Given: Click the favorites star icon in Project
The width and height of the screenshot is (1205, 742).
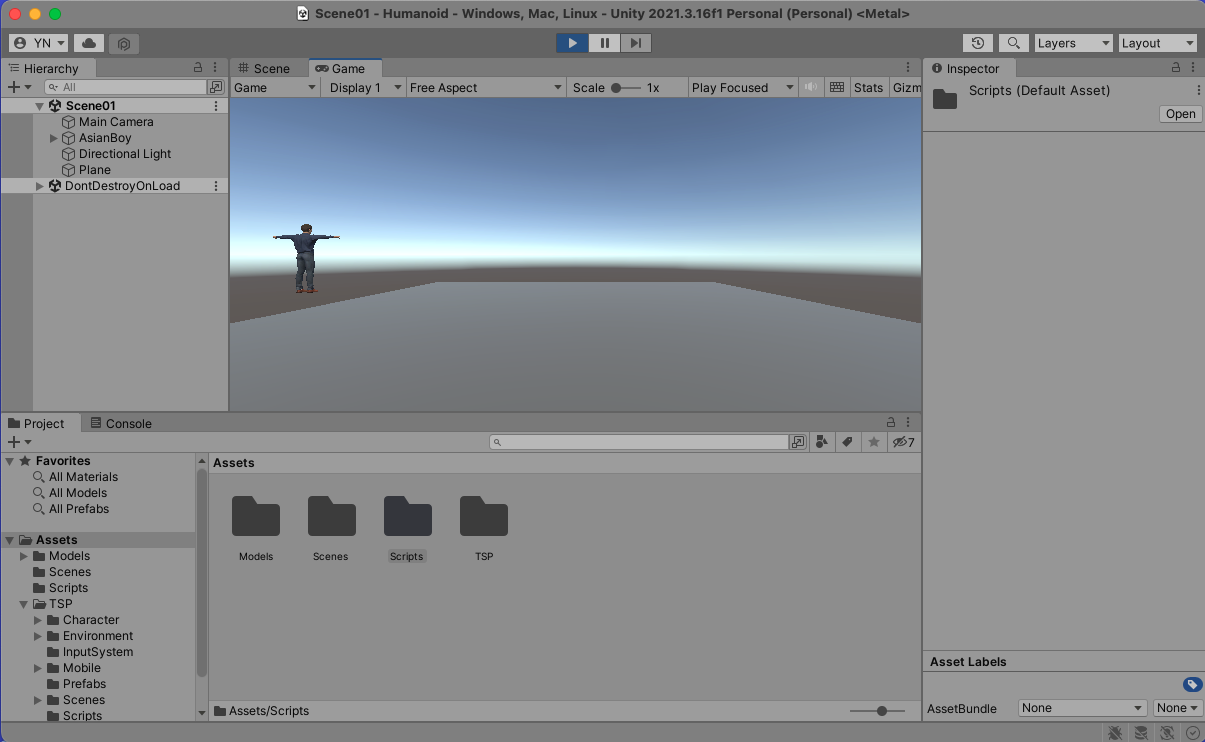Looking at the screenshot, I should [874, 442].
